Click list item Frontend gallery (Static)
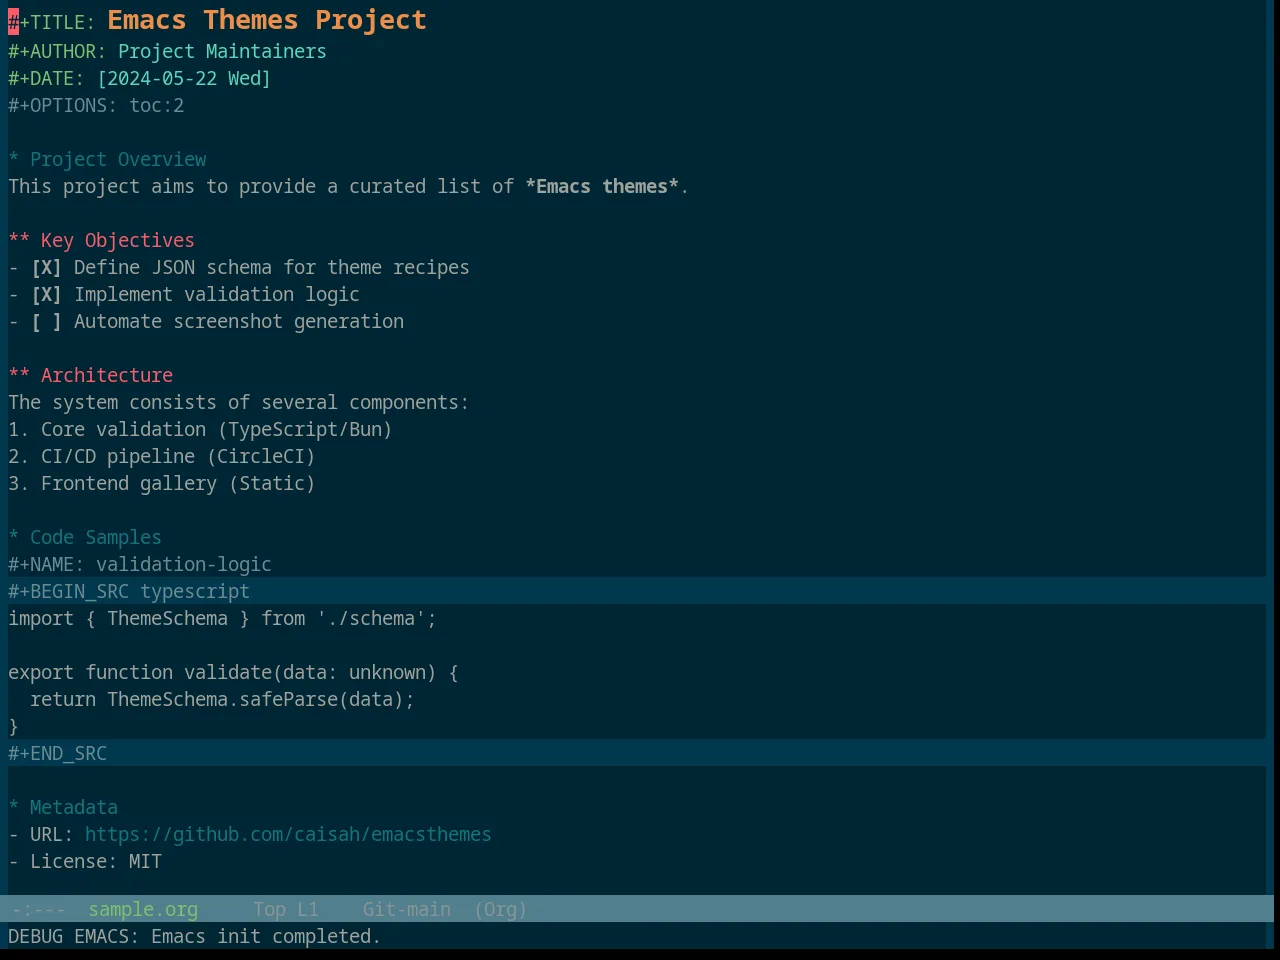1280x960 pixels. (162, 484)
